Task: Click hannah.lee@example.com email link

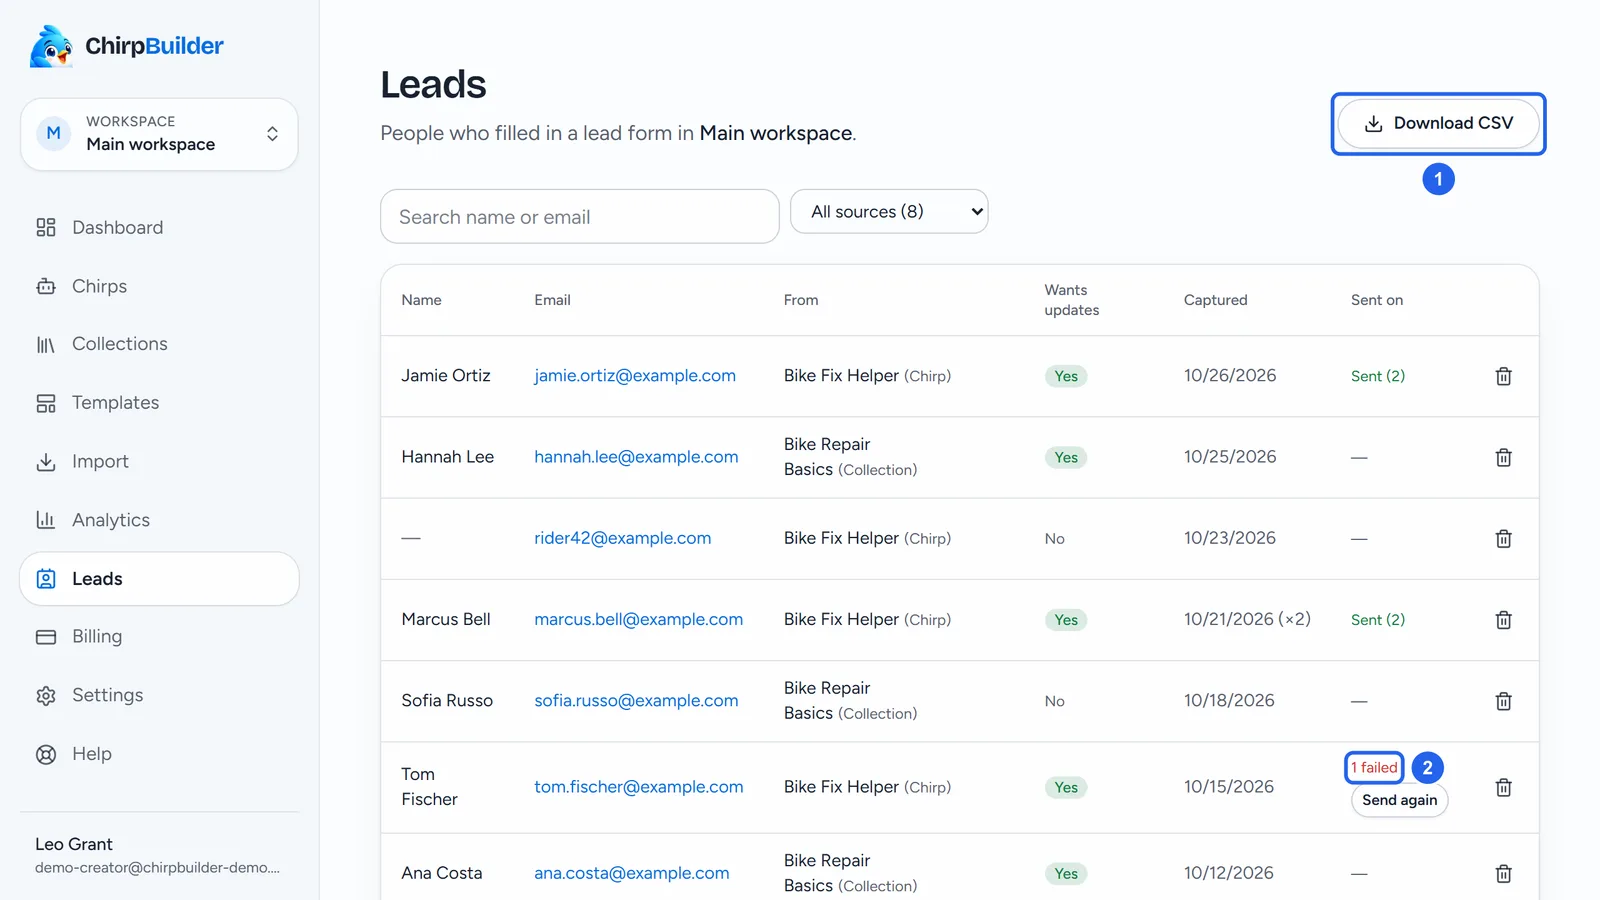Action: tap(636, 457)
